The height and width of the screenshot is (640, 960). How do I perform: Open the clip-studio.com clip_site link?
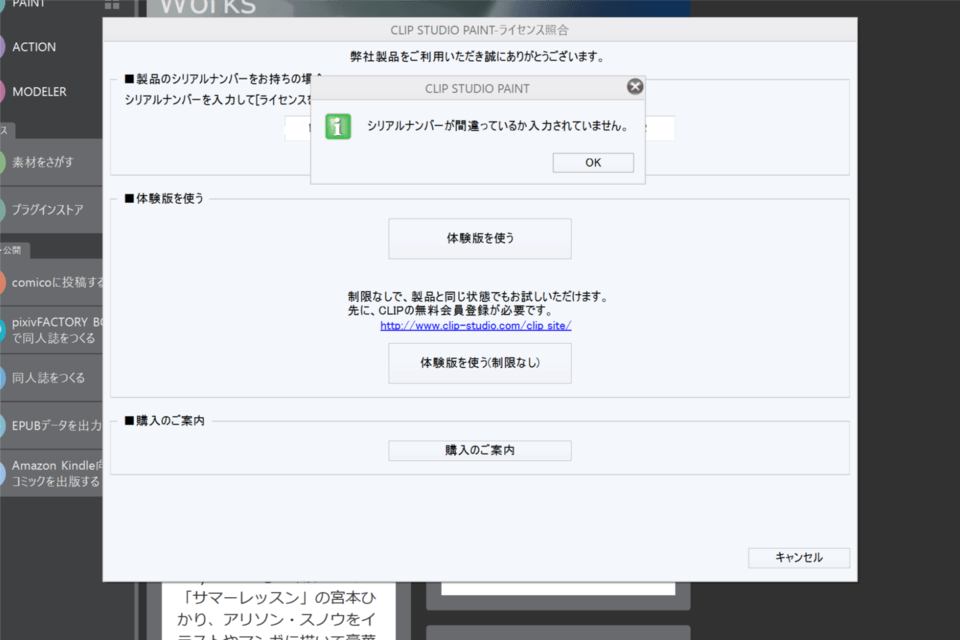click(476, 326)
